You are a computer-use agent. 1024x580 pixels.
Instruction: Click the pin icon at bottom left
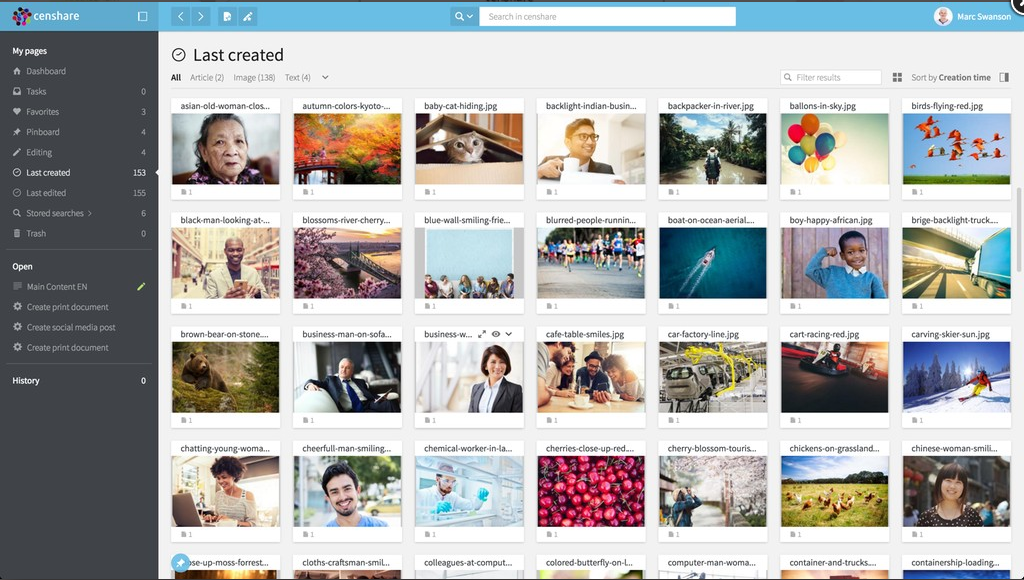(180, 562)
